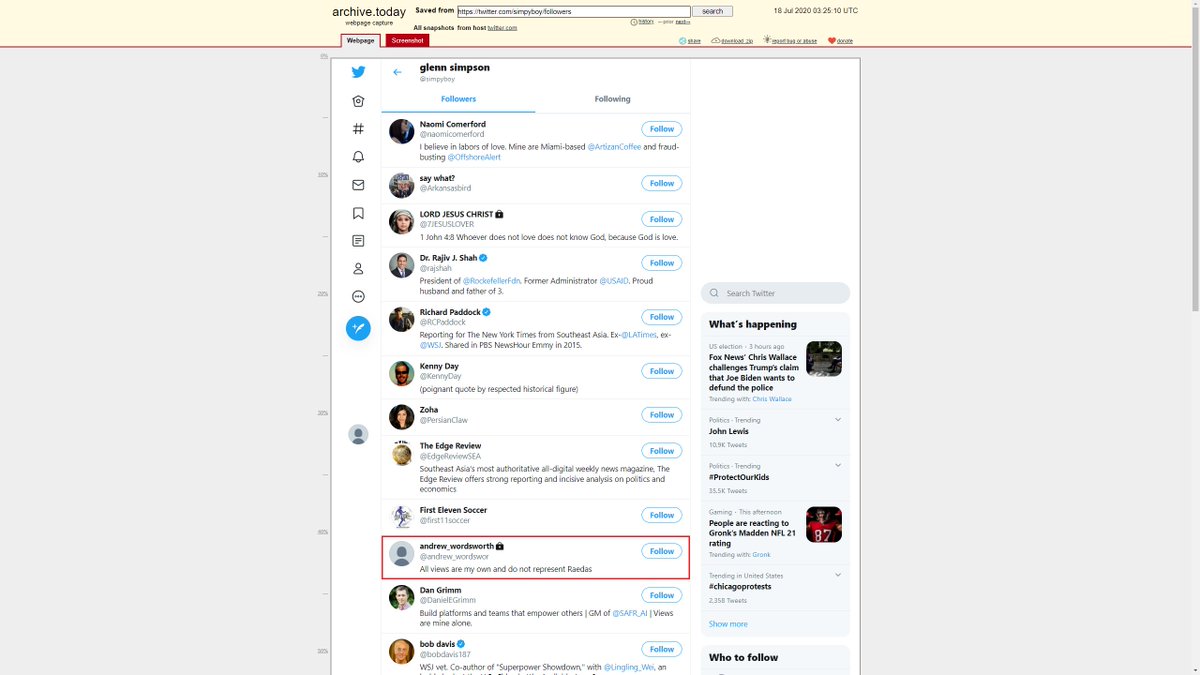
Task: Follow andrew_wordsworth
Action: (x=662, y=551)
